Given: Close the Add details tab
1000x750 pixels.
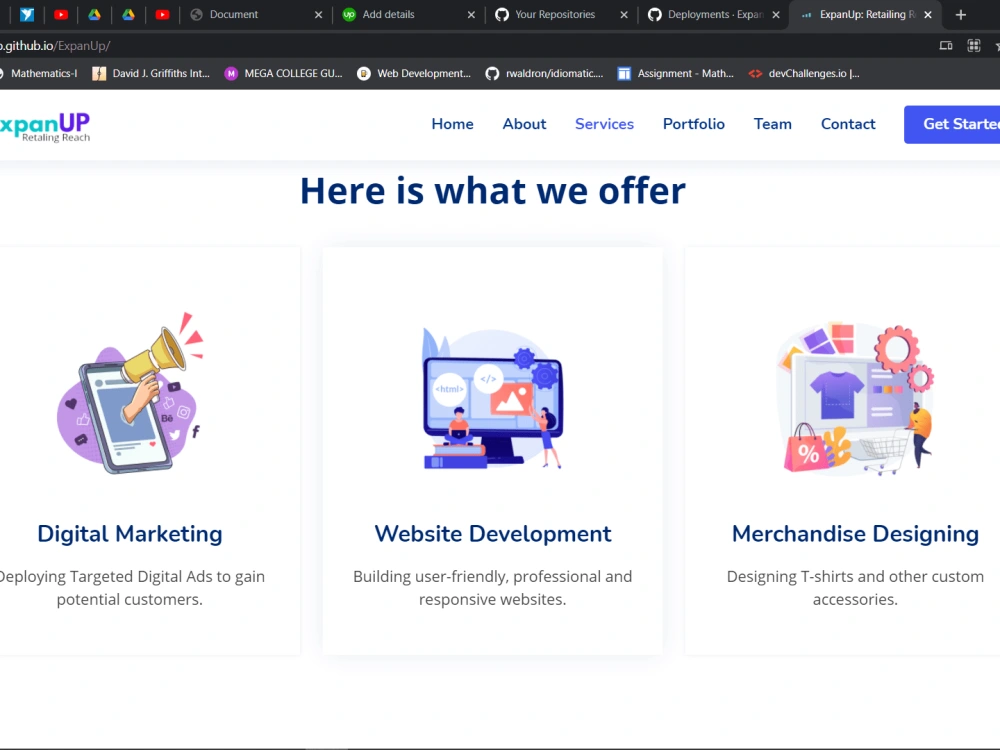Looking at the screenshot, I should click(x=471, y=15).
